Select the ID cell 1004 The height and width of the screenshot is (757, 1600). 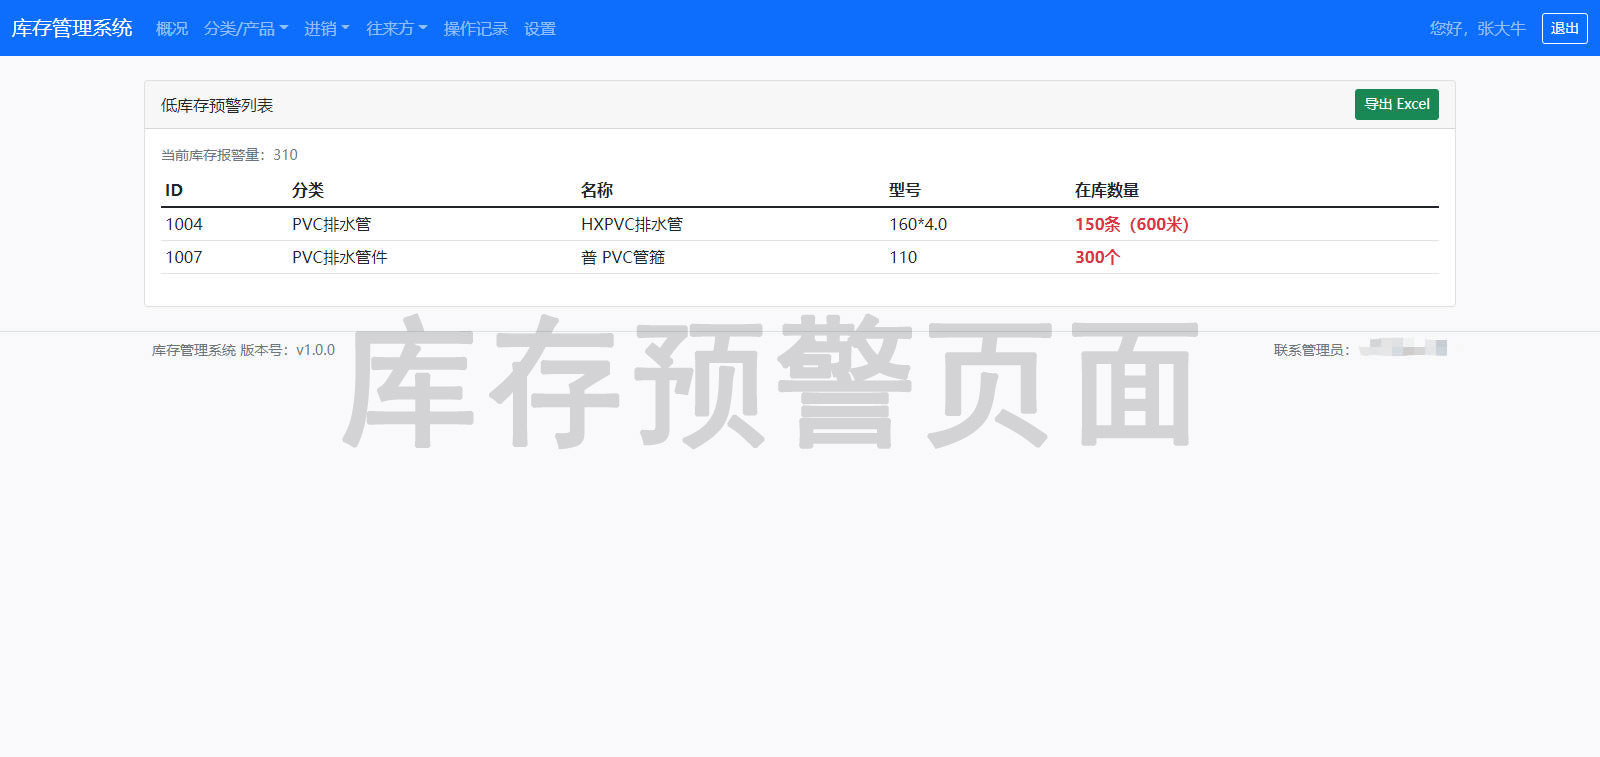click(x=184, y=224)
